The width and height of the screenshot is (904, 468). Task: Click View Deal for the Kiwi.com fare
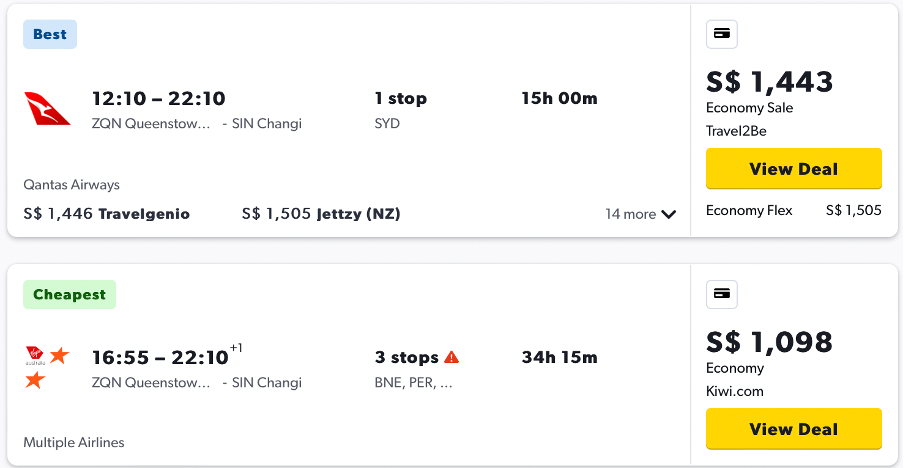point(793,429)
